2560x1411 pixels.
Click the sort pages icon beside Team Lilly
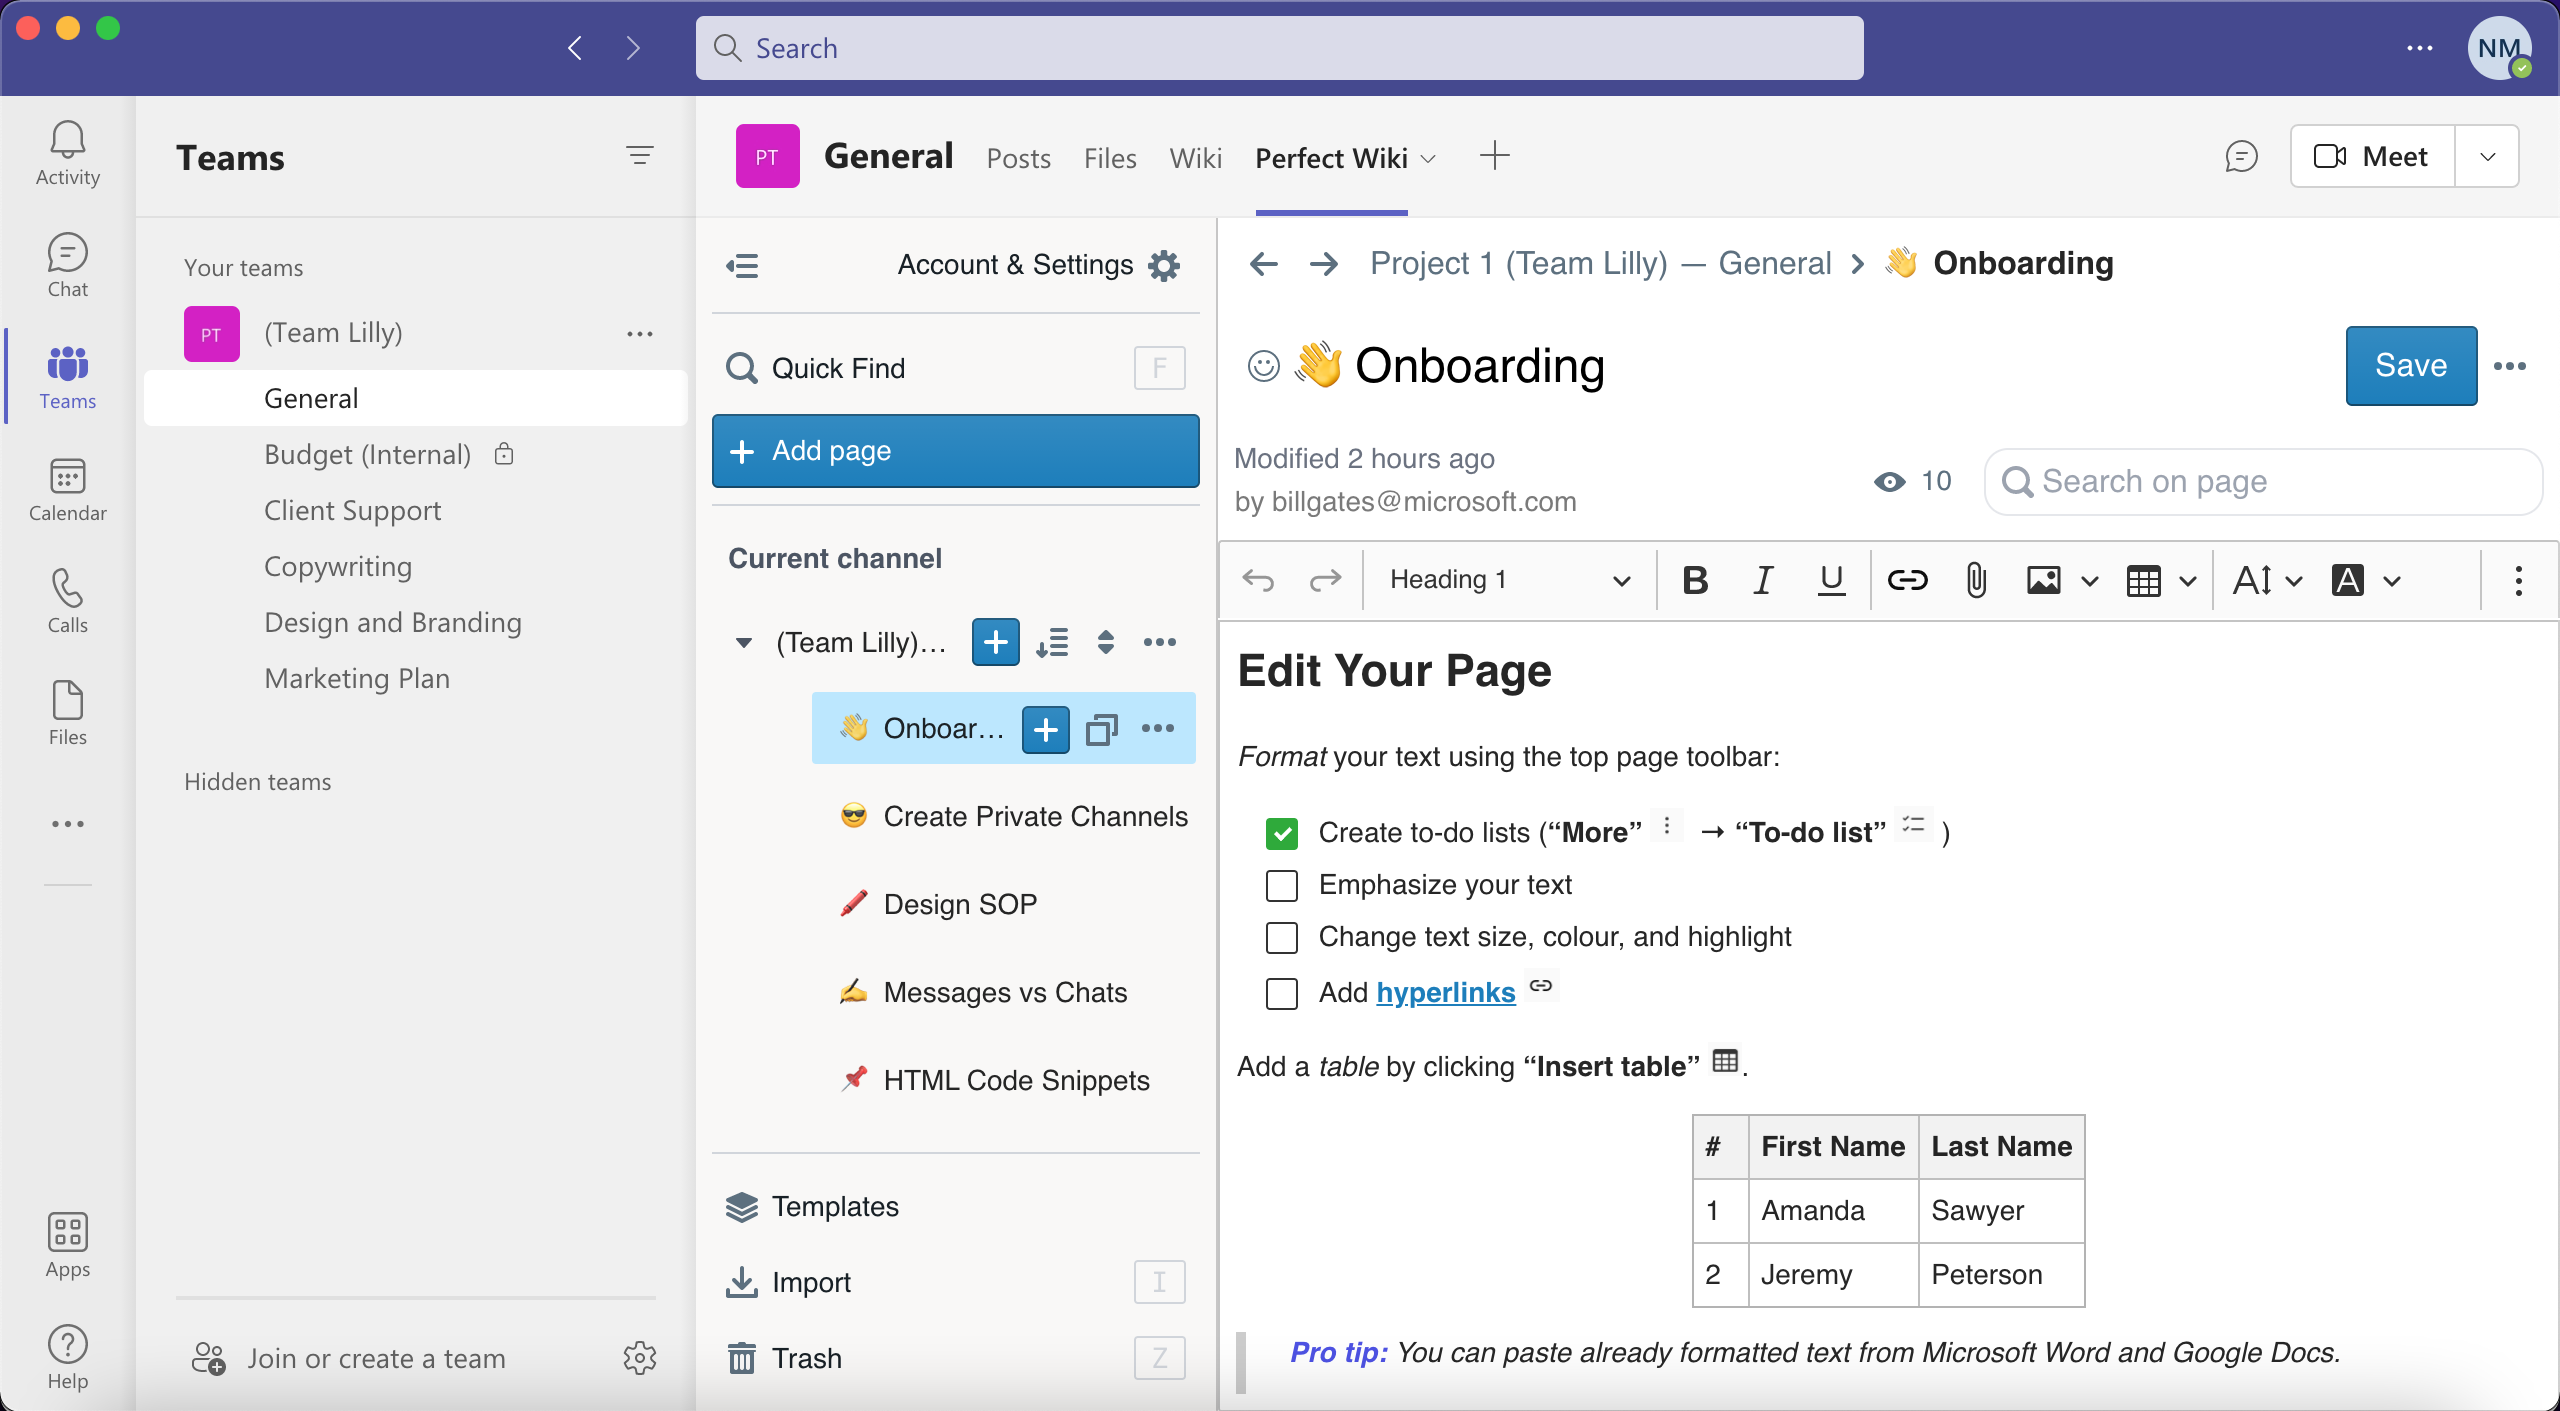[1052, 642]
